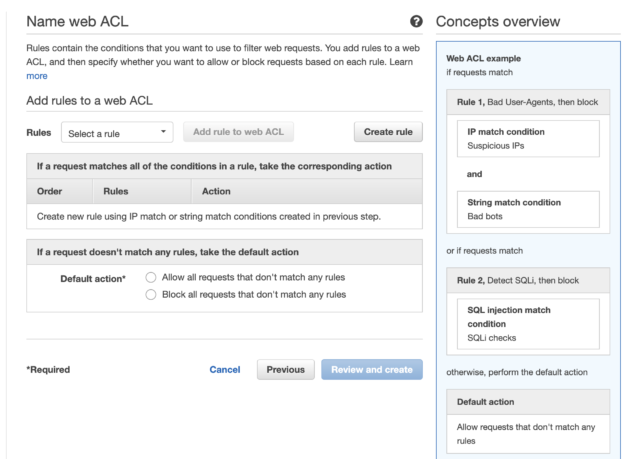Click the Rule 2 Detect SQLi header

point(528,280)
